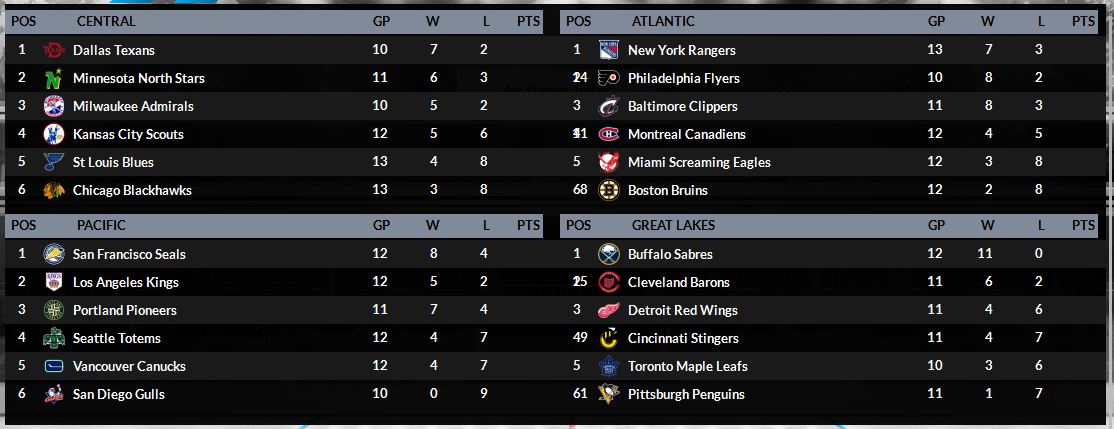Sort Great Lakes table by GP
The width and height of the screenshot is (1114, 429).
pyautogui.click(x=936, y=225)
